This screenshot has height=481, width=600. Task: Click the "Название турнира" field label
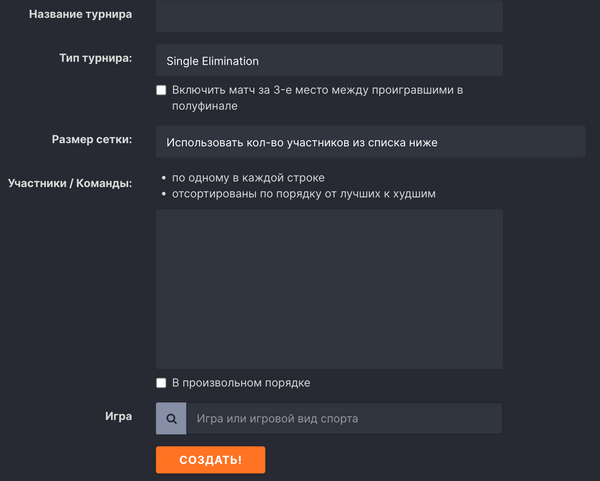tap(80, 15)
